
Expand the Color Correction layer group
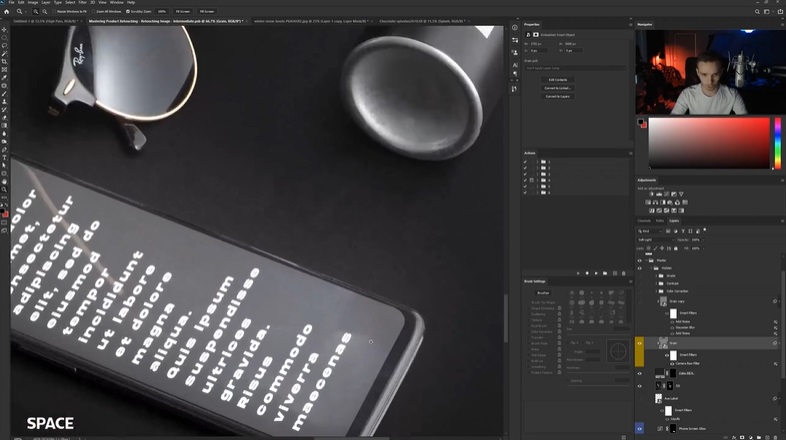(x=656, y=291)
